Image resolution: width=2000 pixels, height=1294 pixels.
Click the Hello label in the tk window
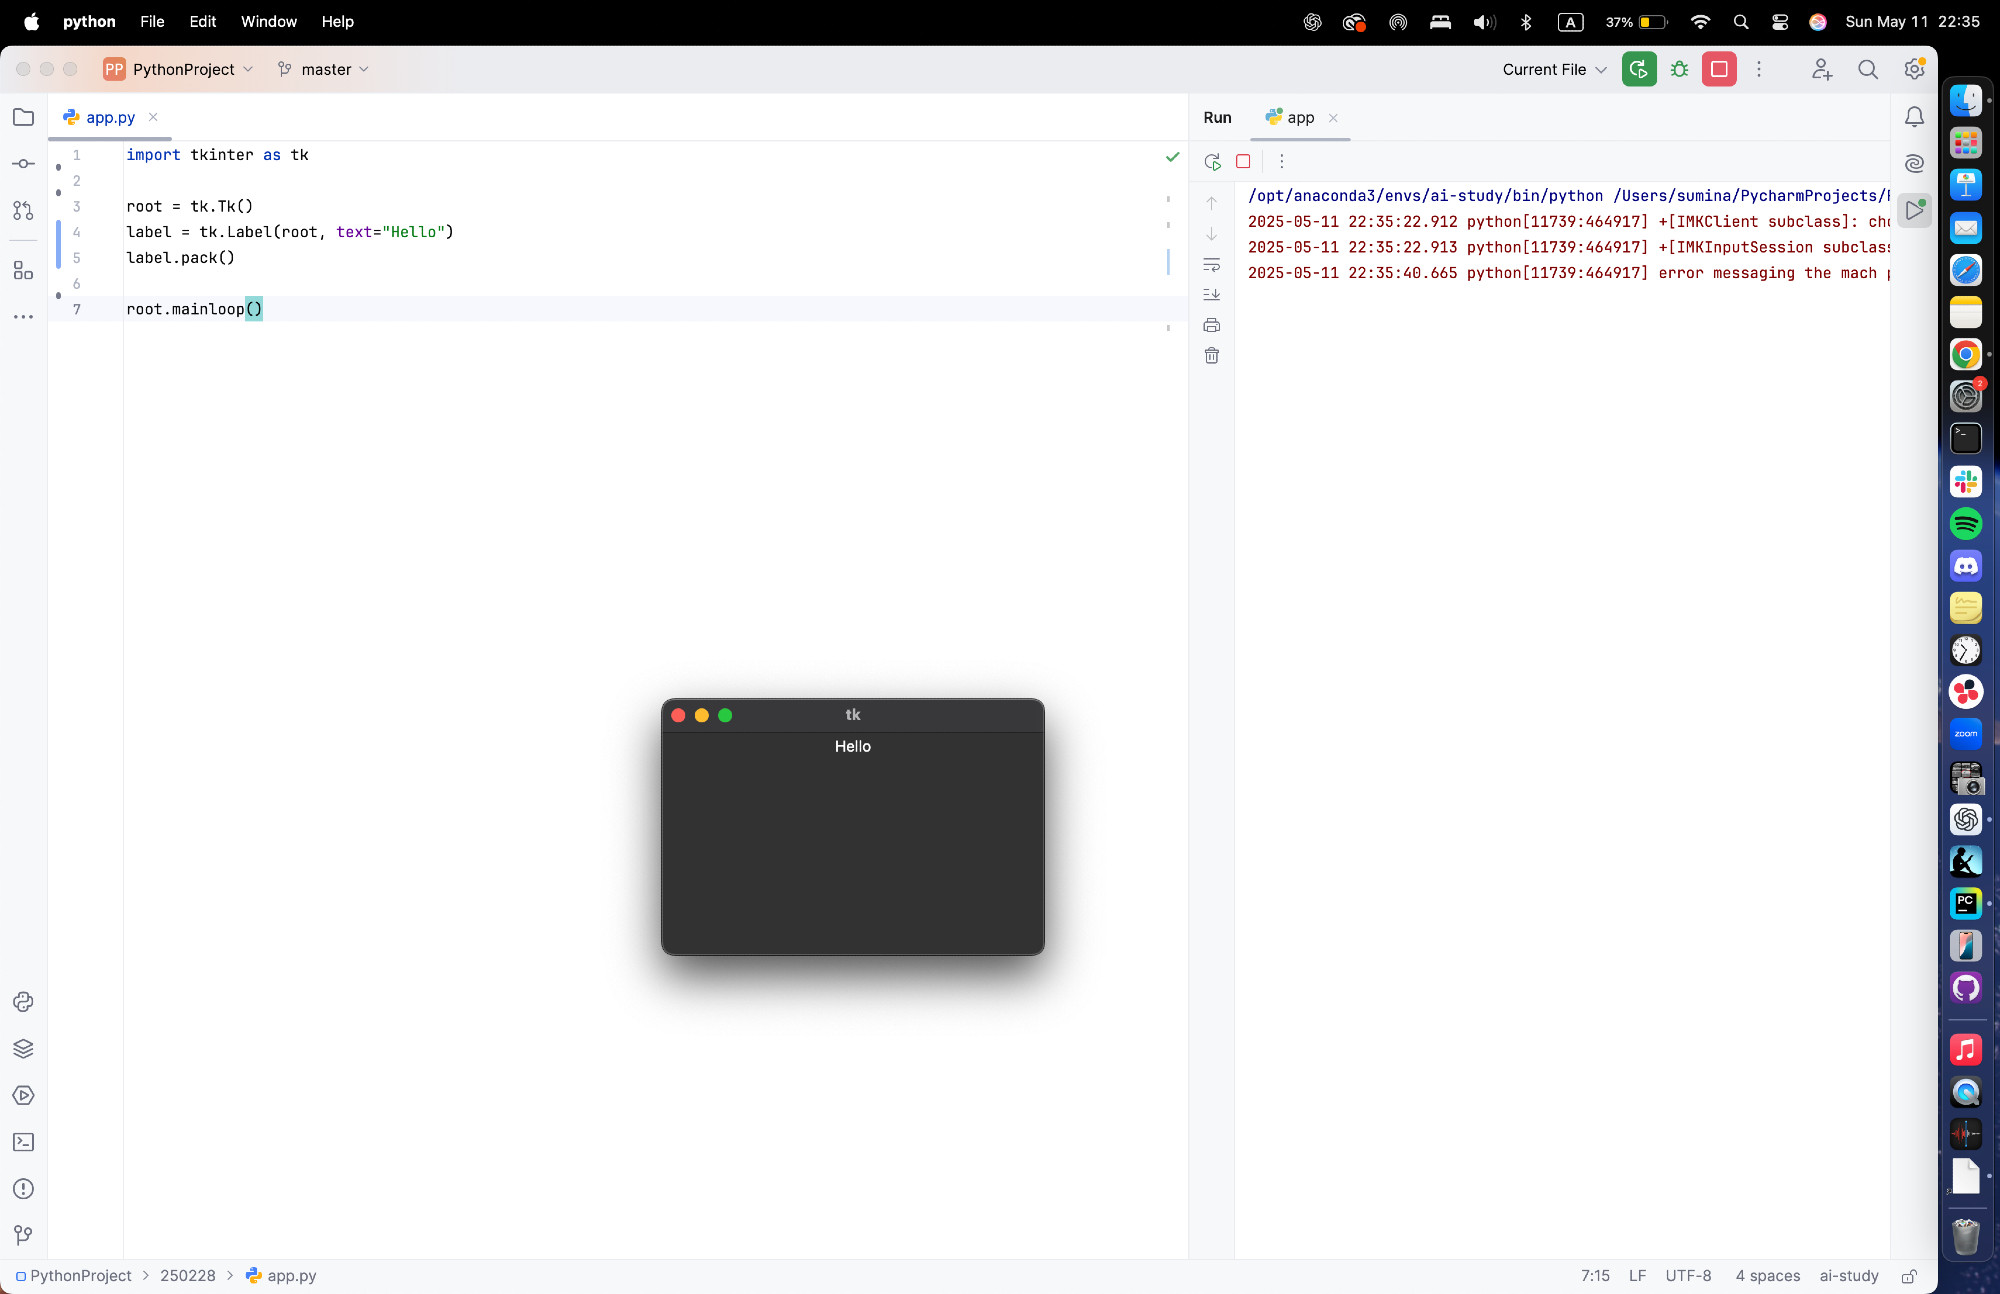click(853, 747)
